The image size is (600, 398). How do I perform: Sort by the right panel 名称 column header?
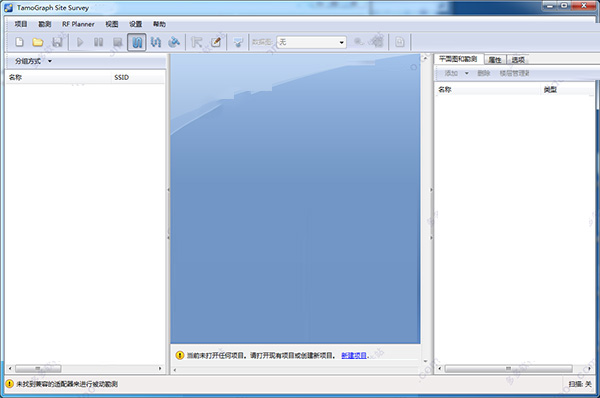pos(488,90)
